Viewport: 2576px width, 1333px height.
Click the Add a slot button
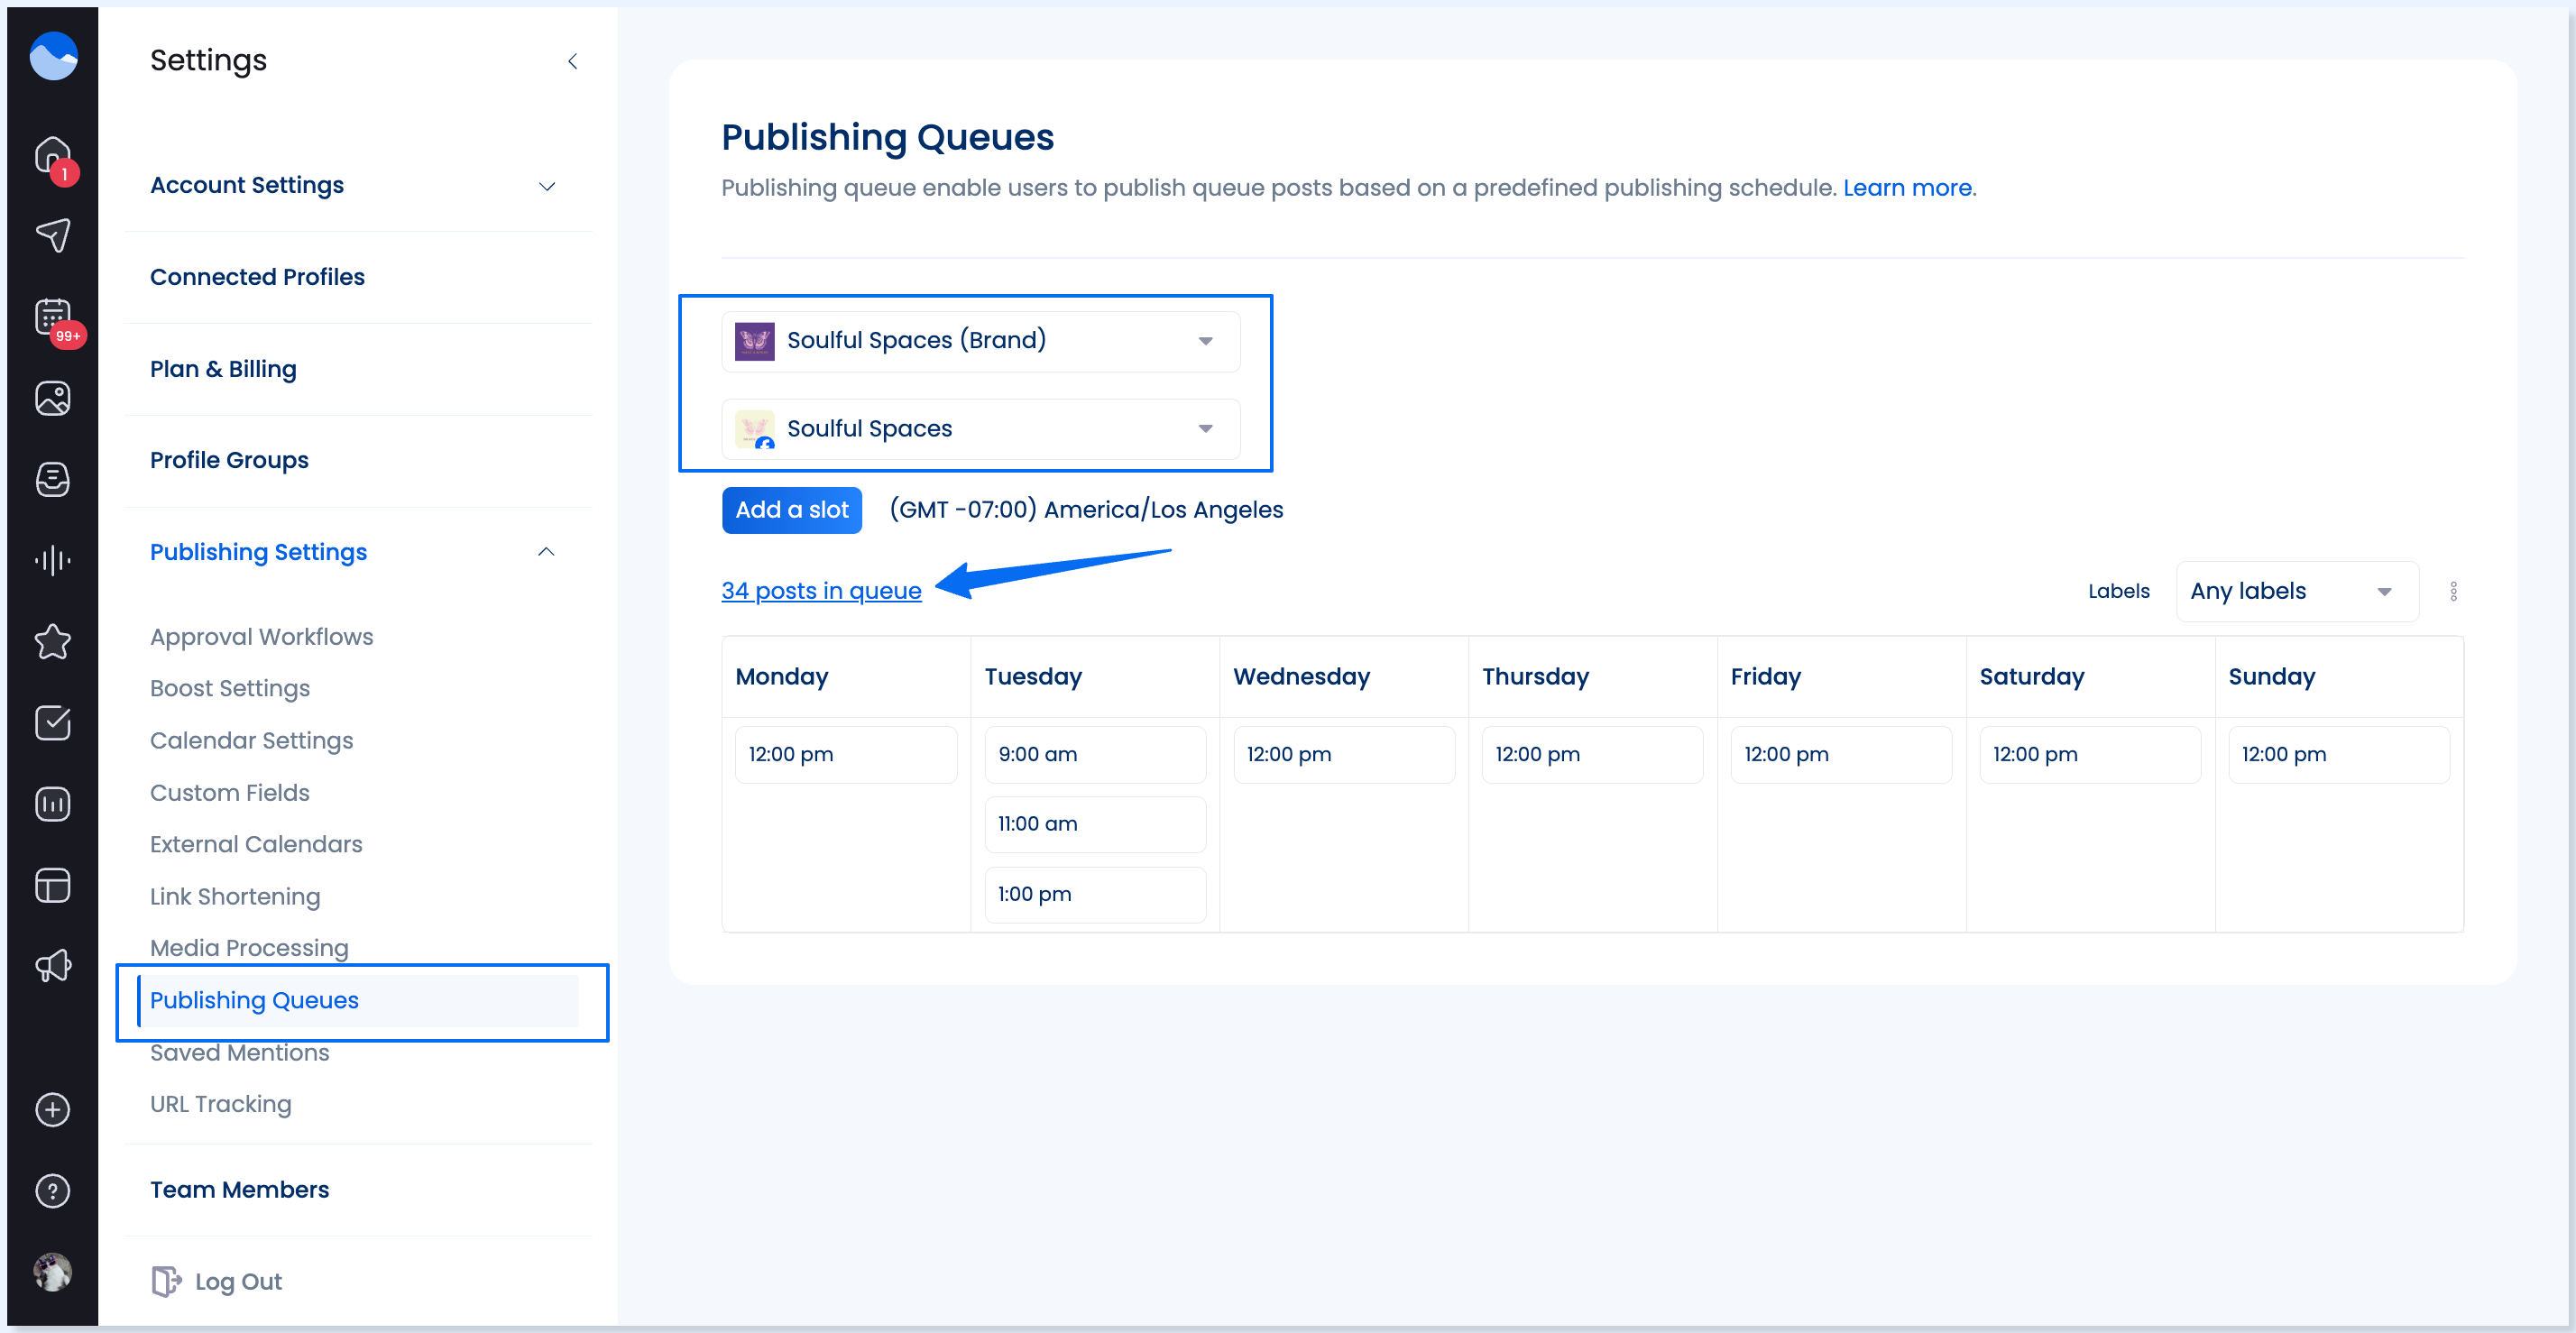[791, 510]
